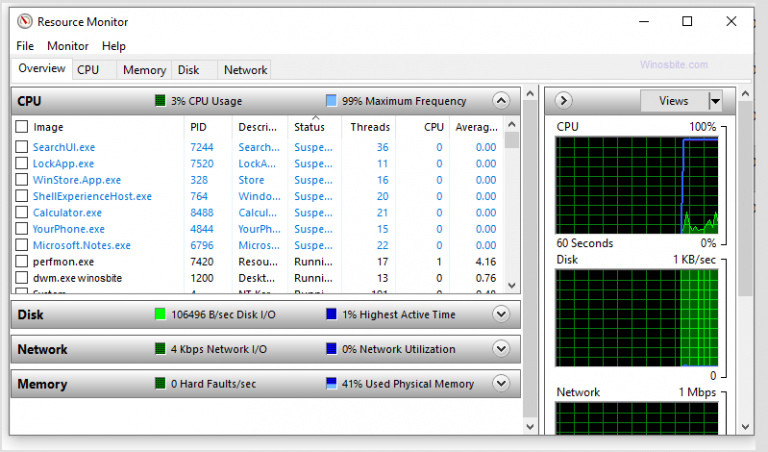Click the CPU usage graph

(x=637, y=185)
